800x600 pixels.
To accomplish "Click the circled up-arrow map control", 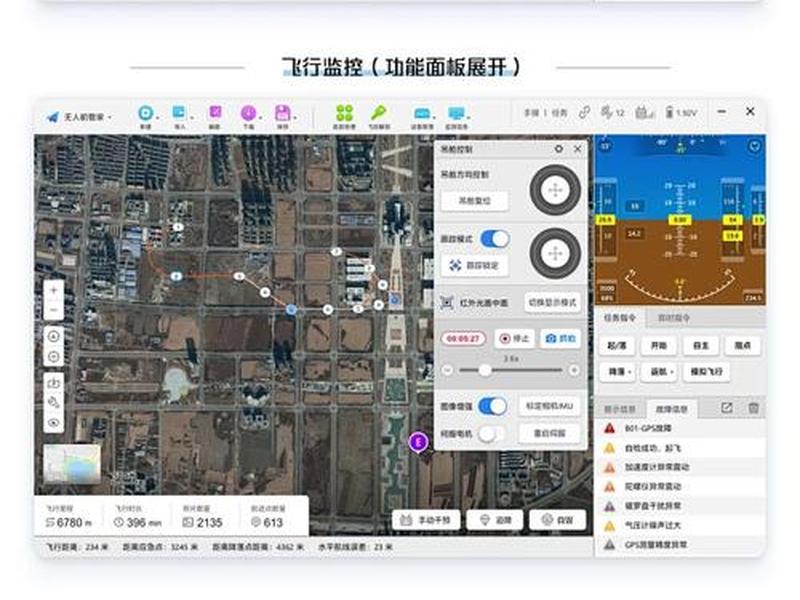I will 54,336.
